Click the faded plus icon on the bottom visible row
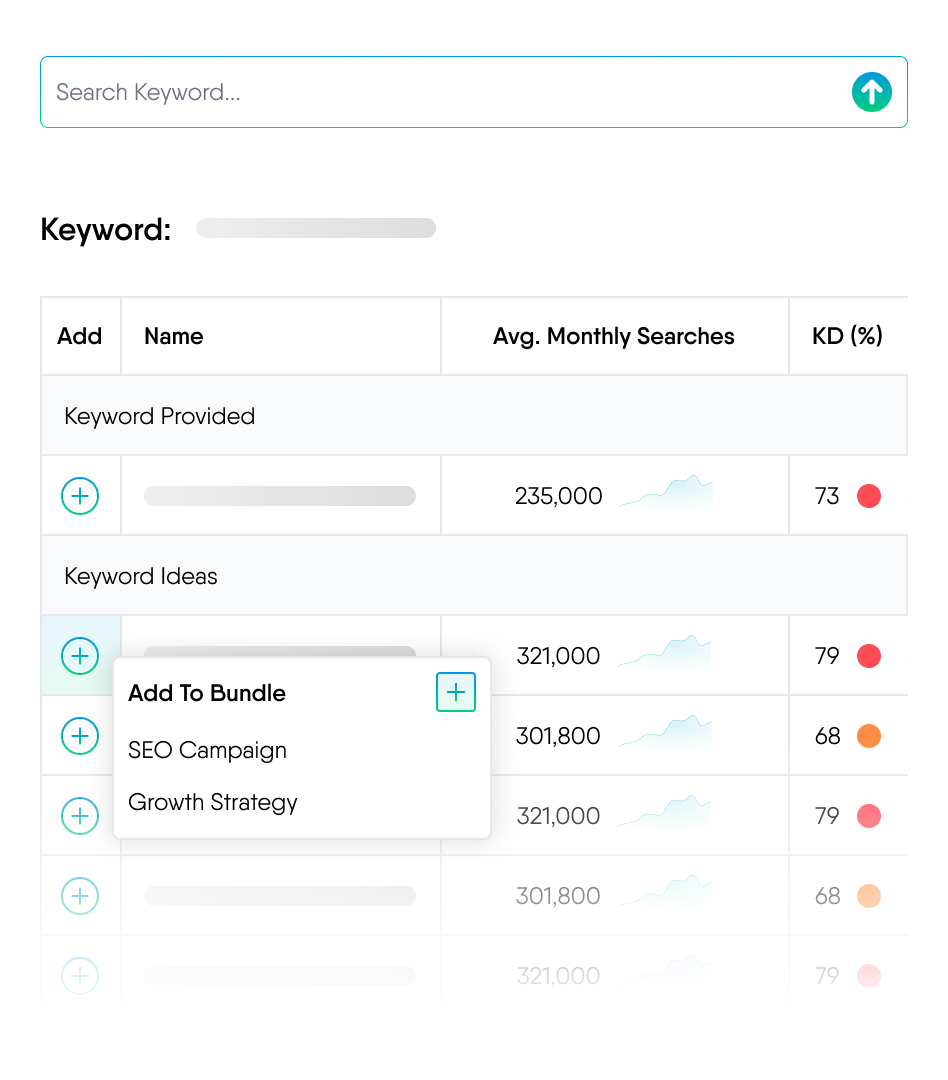948x1080 pixels. coord(80,975)
